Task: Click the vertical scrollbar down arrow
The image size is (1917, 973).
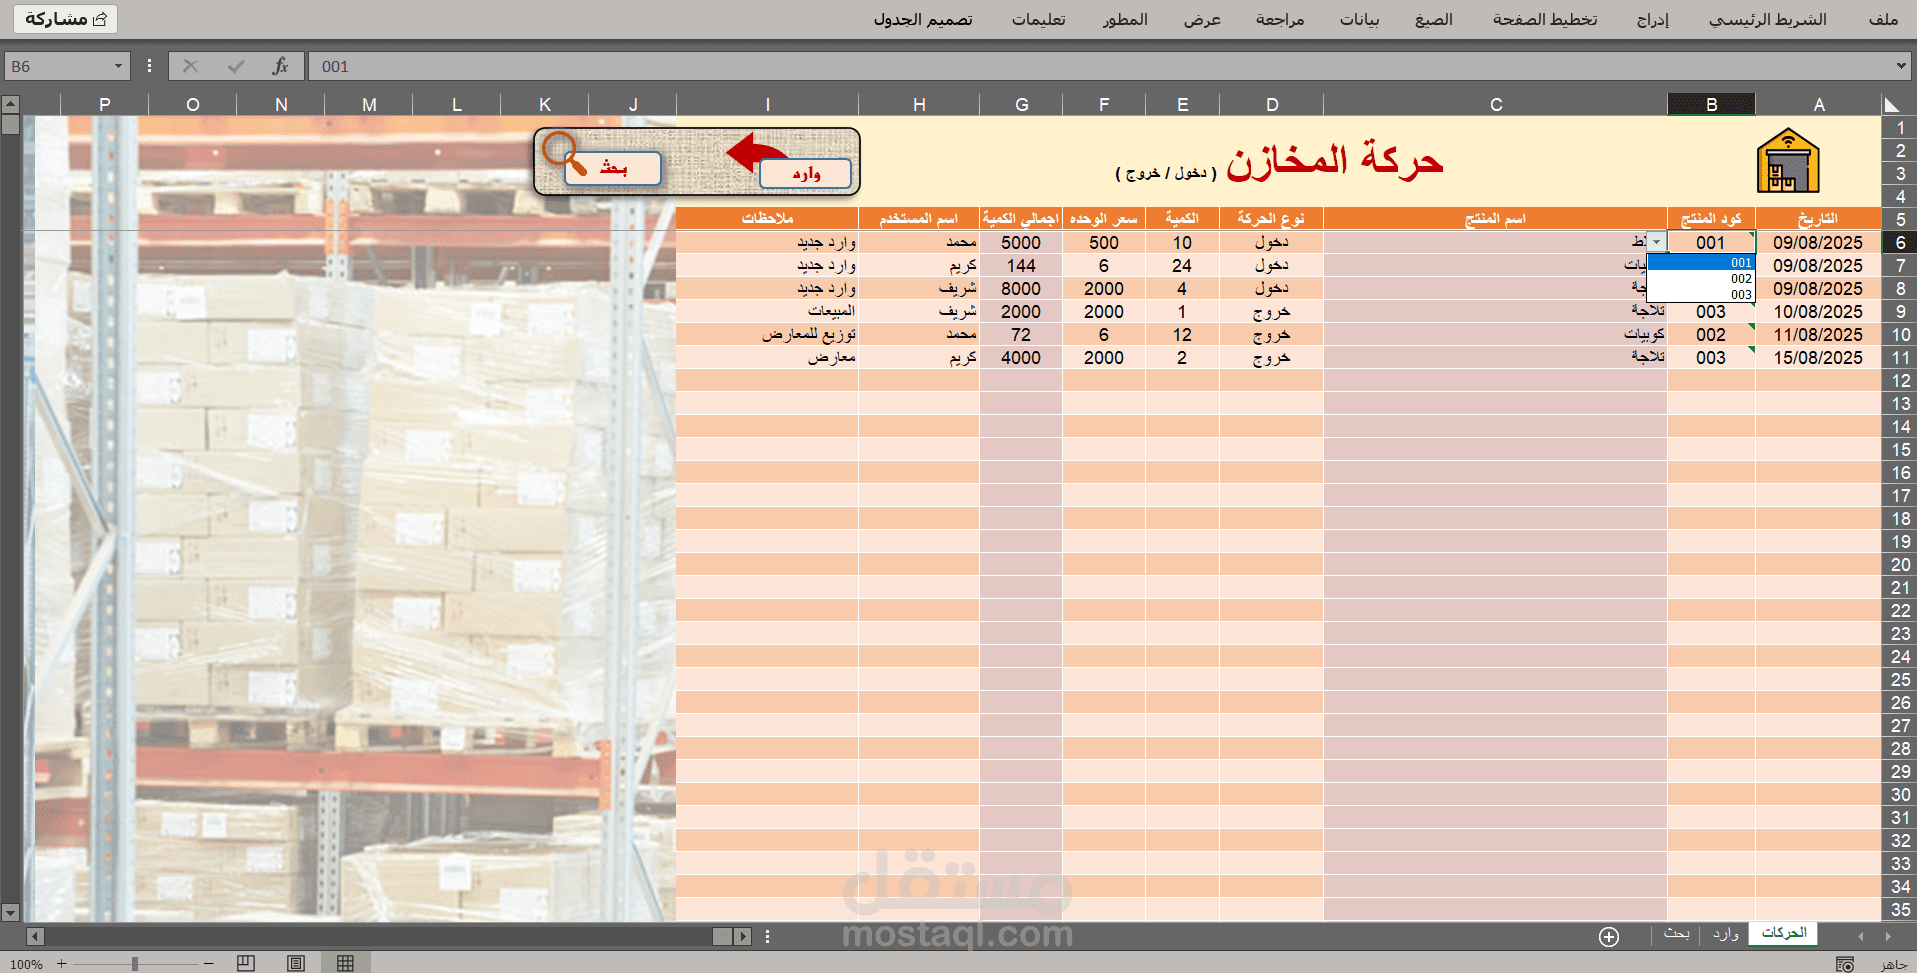Action: tap(10, 912)
